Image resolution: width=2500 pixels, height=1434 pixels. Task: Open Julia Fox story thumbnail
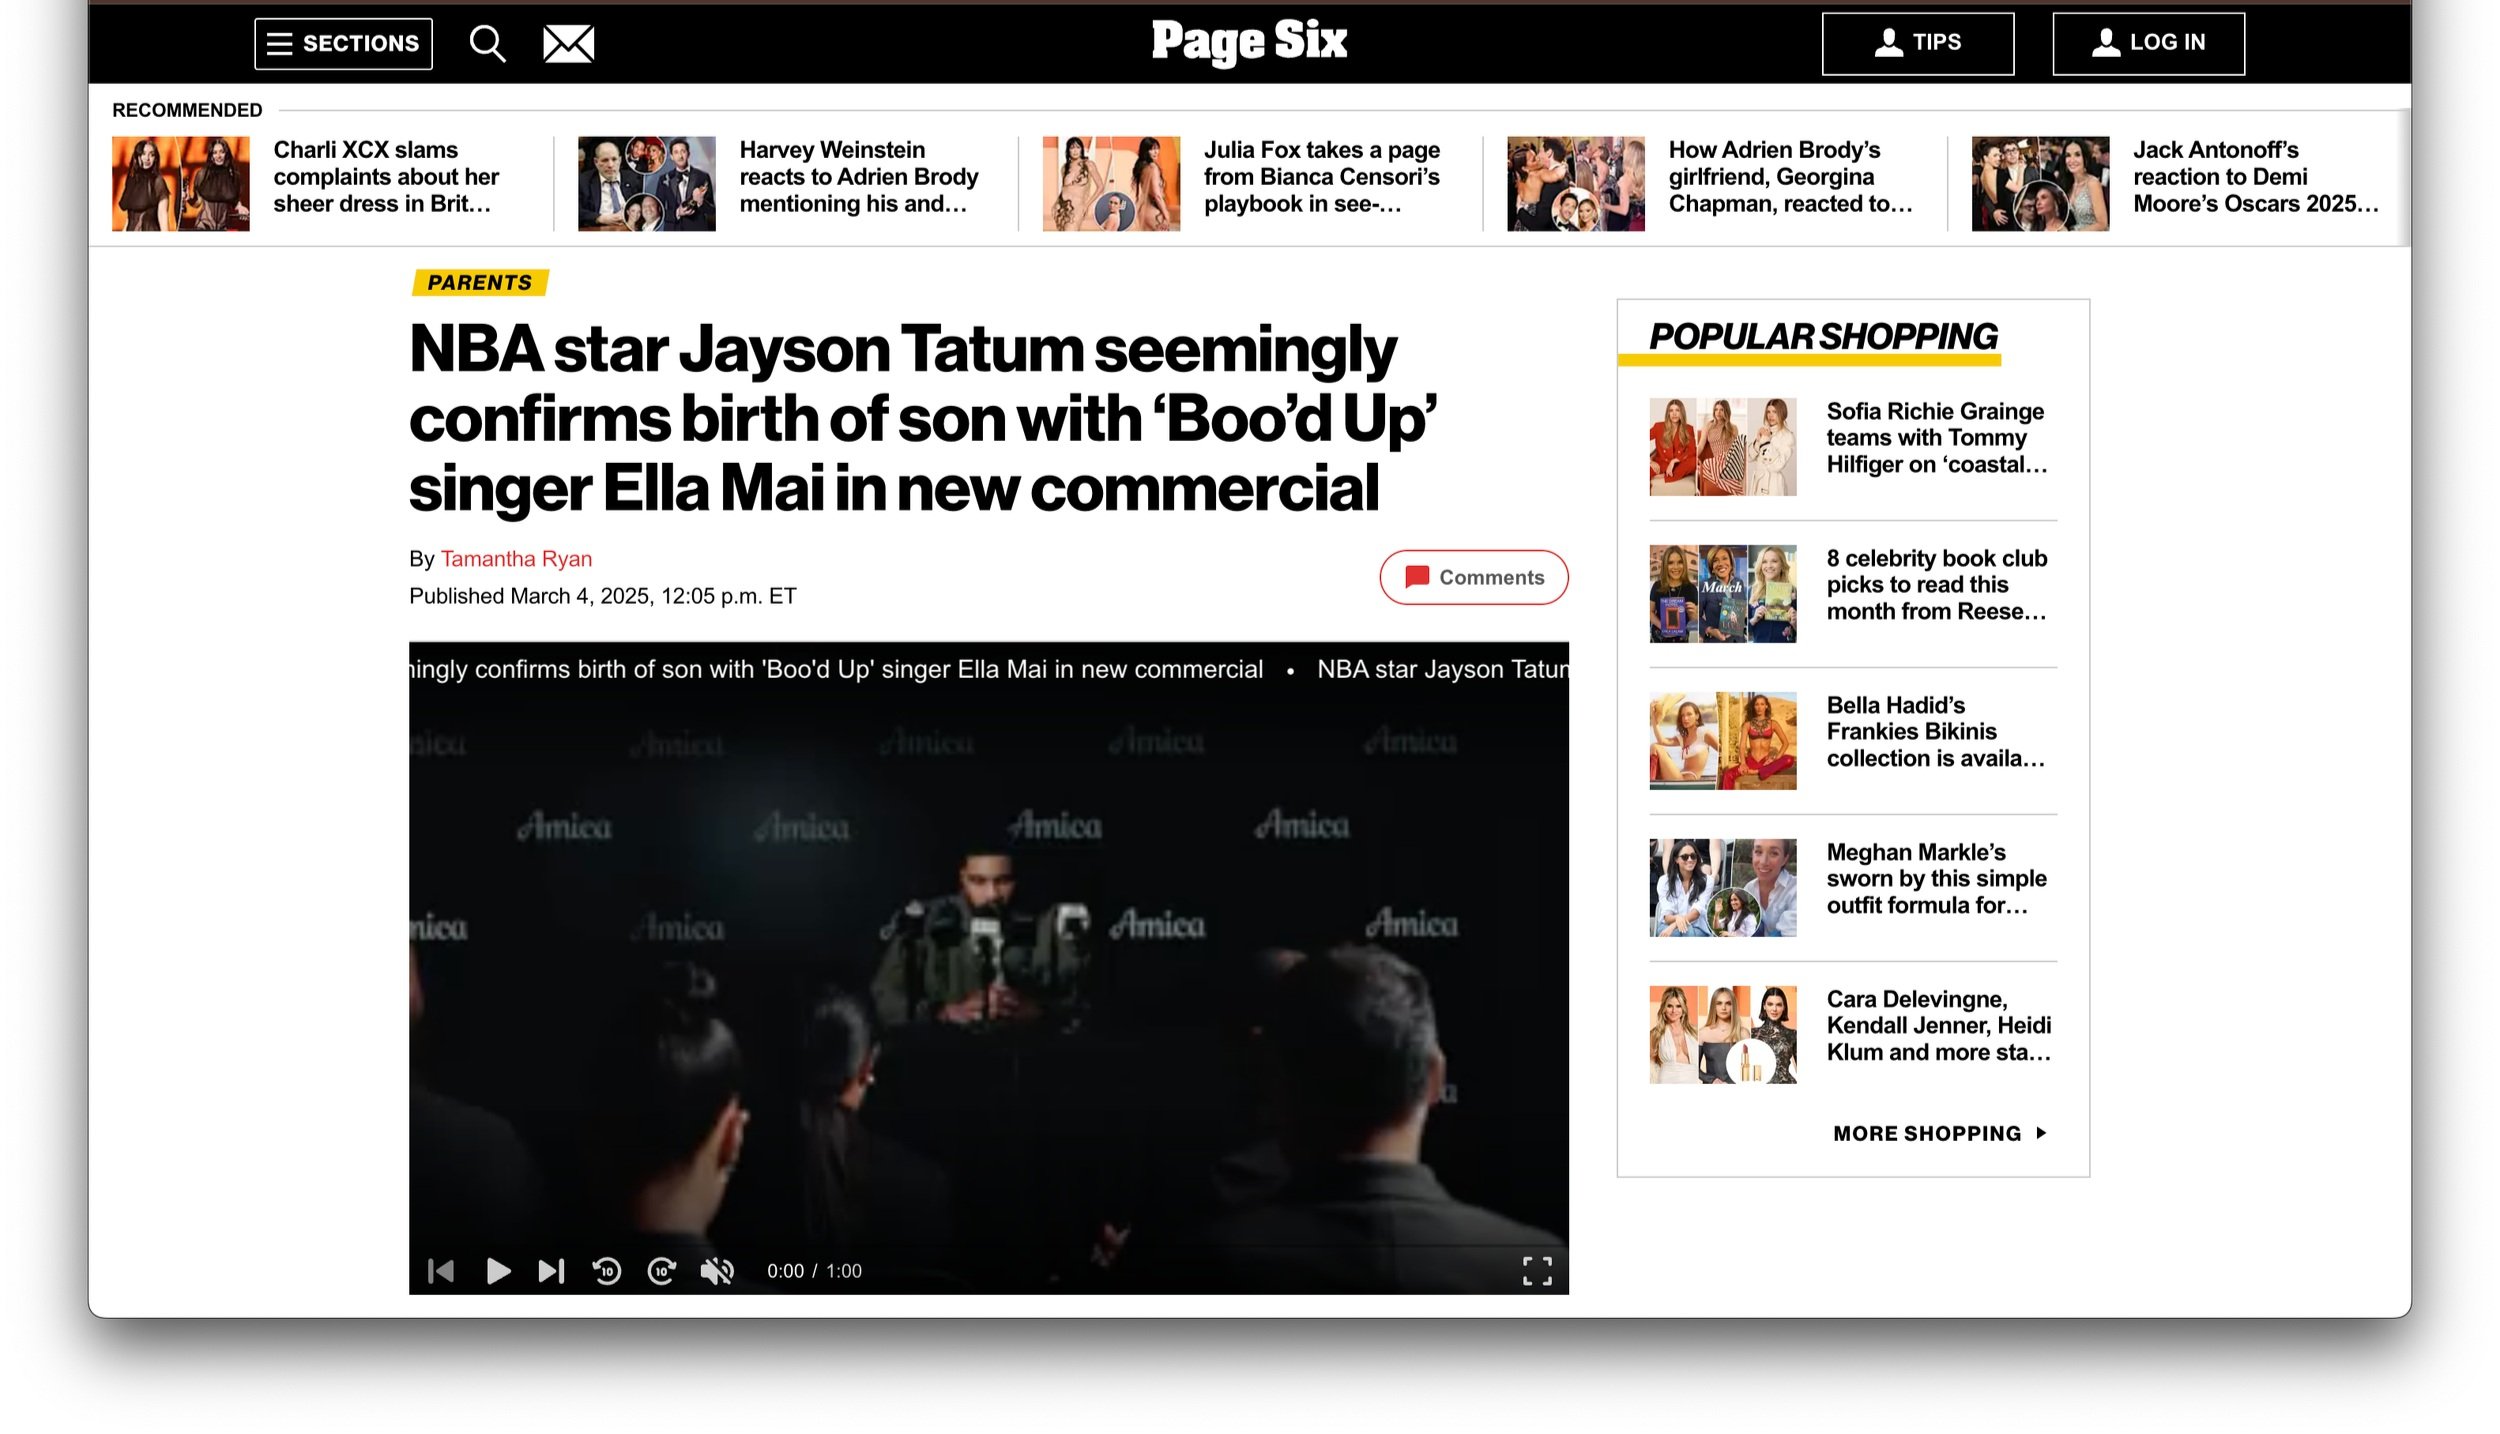click(1111, 184)
